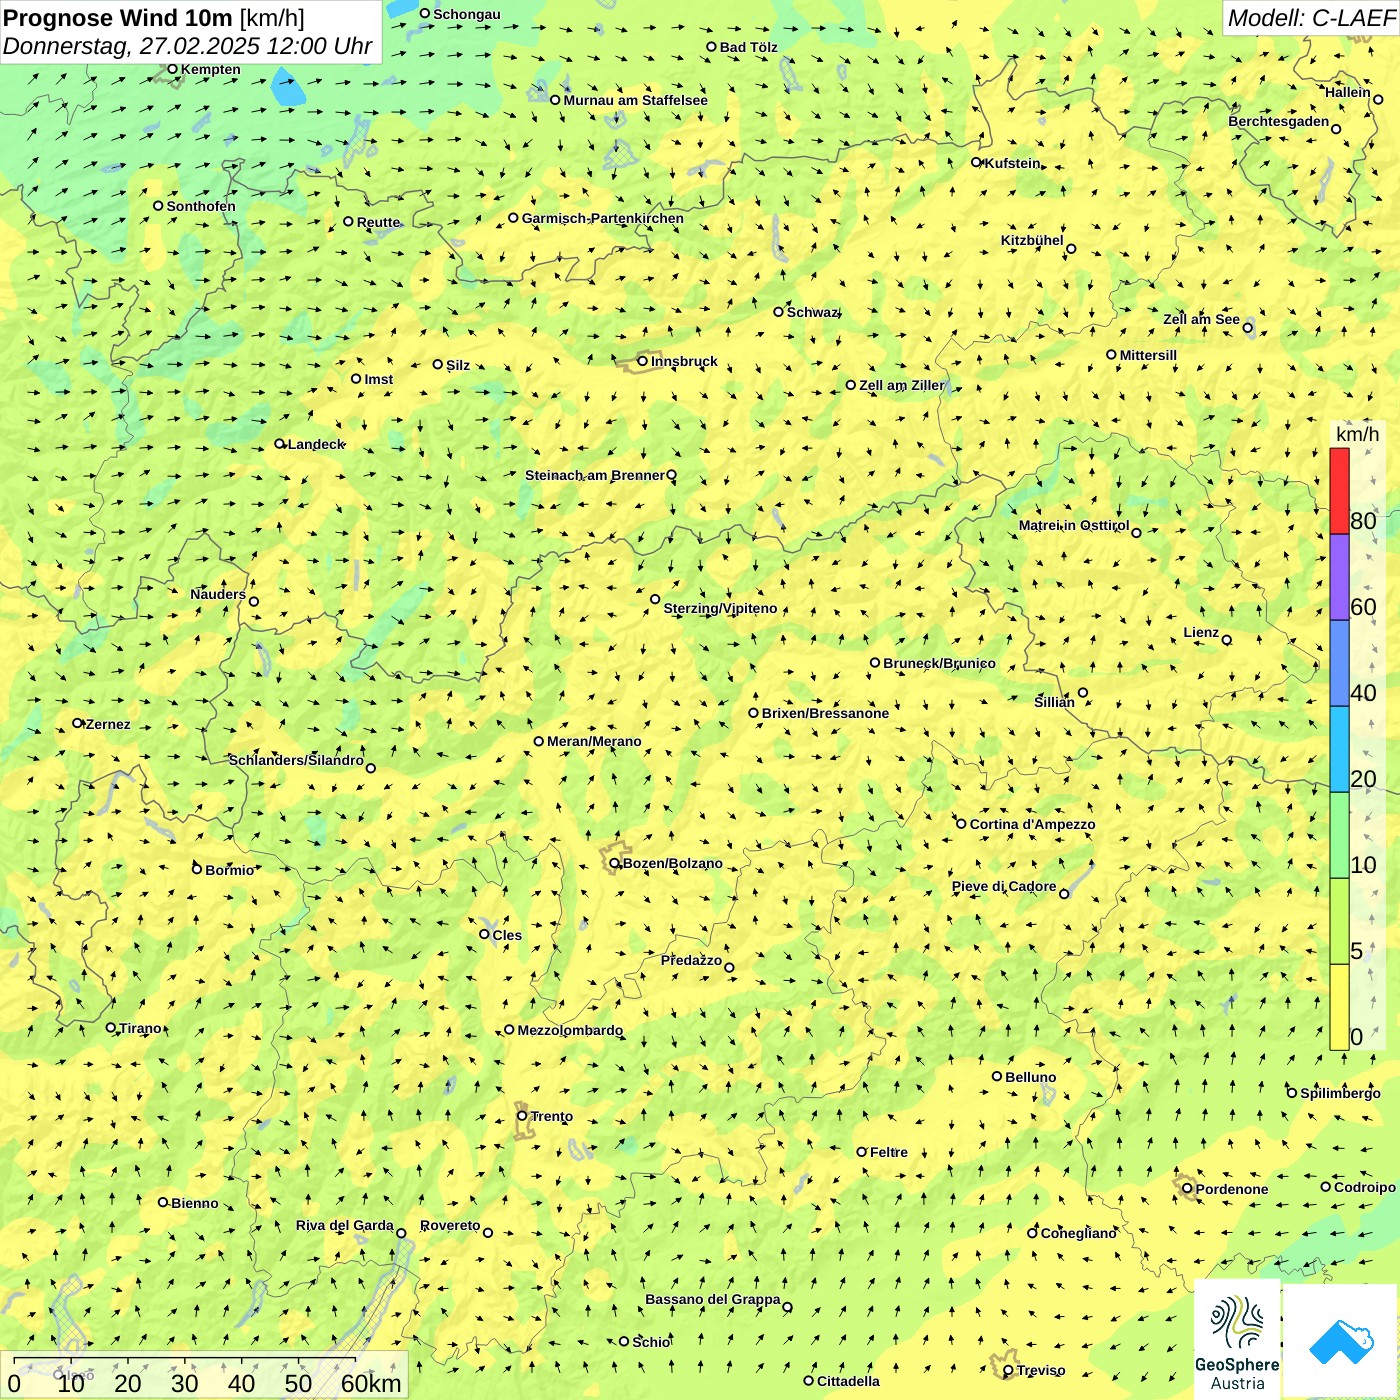Viewport: 1400px width, 1400px height.
Task: Click the yellow 0 km/h legend color
Action: click(x=1339, y=1007)
